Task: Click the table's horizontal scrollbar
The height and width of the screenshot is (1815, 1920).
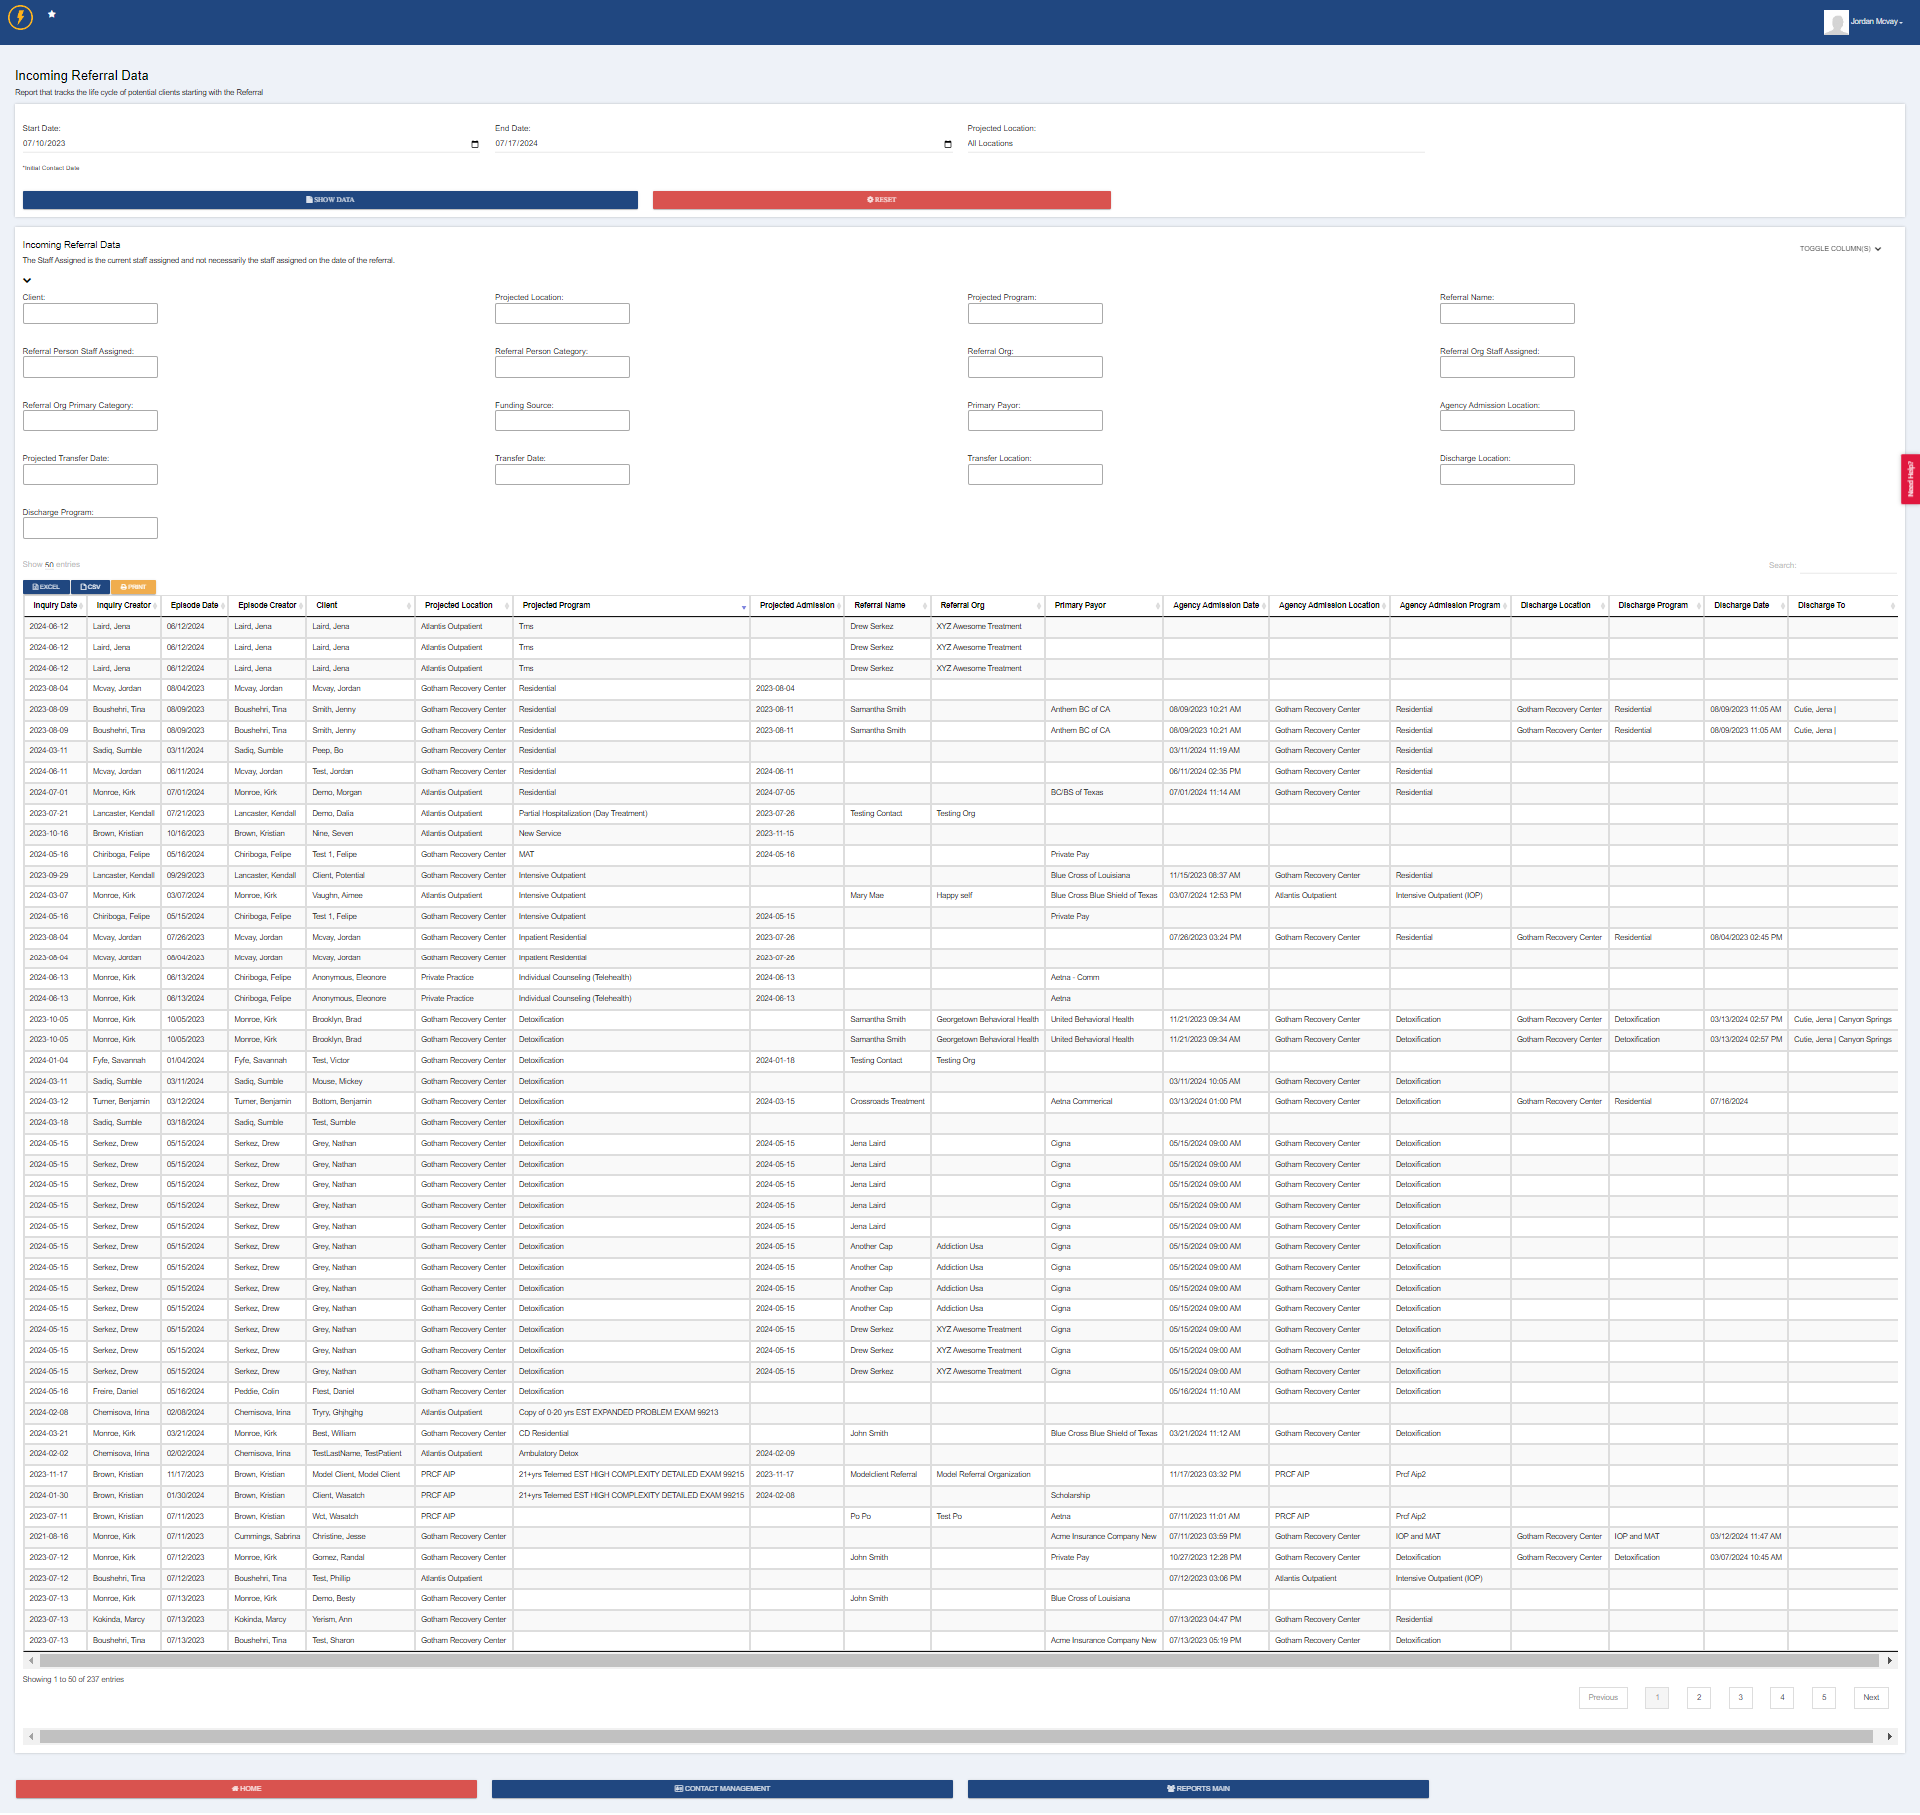Action: coord(959,1660)
